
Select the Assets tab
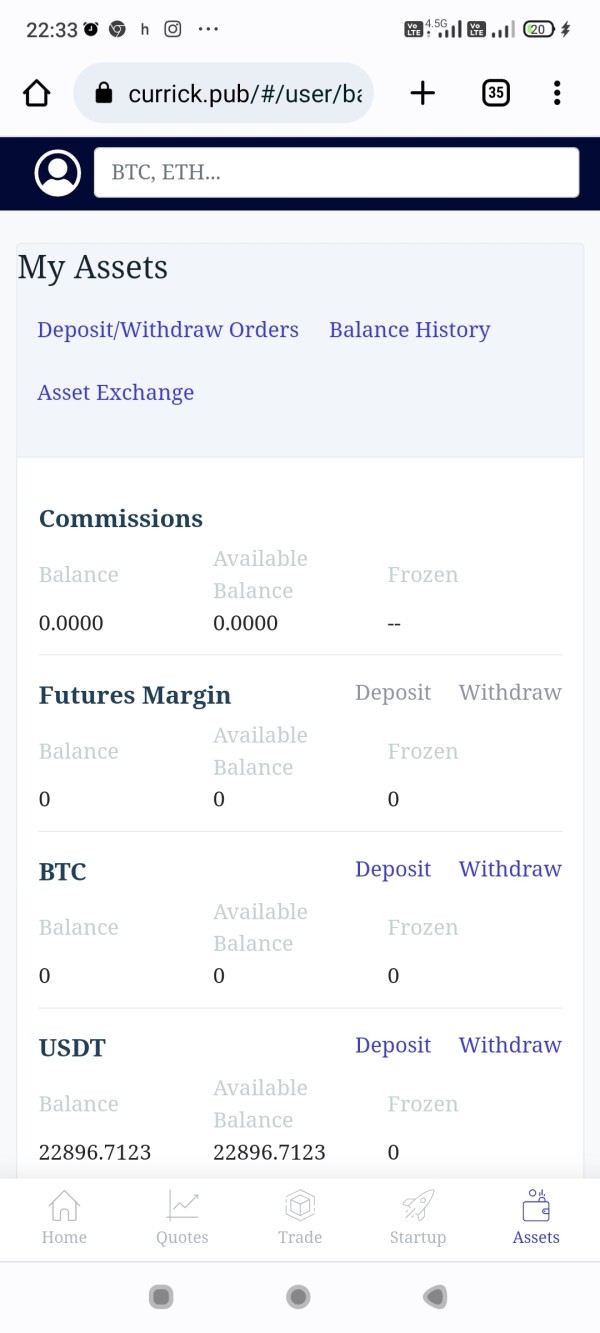536,1217
